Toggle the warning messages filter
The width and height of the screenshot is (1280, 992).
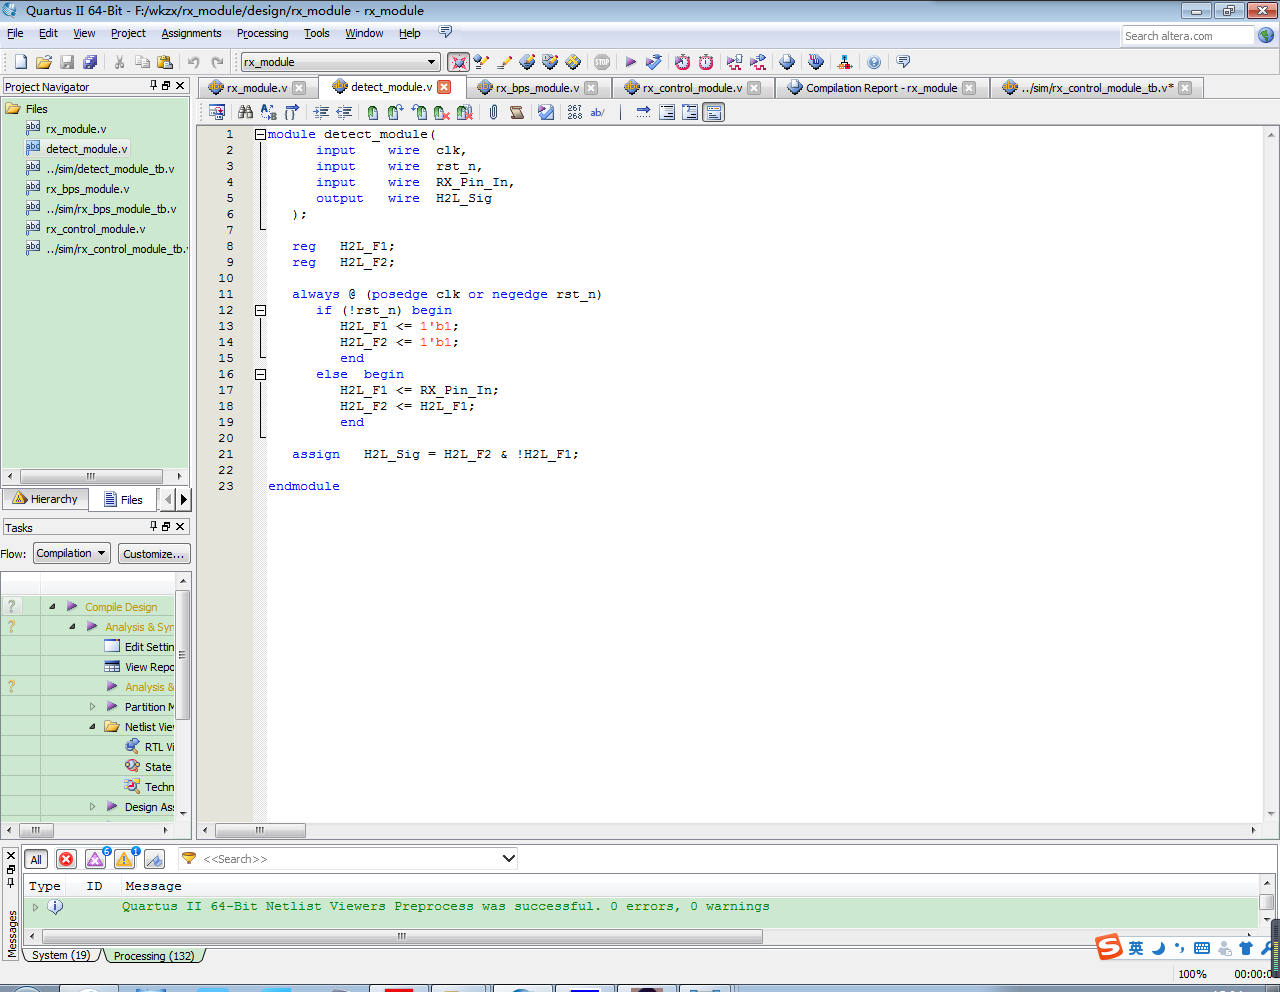tap(124, 859)
